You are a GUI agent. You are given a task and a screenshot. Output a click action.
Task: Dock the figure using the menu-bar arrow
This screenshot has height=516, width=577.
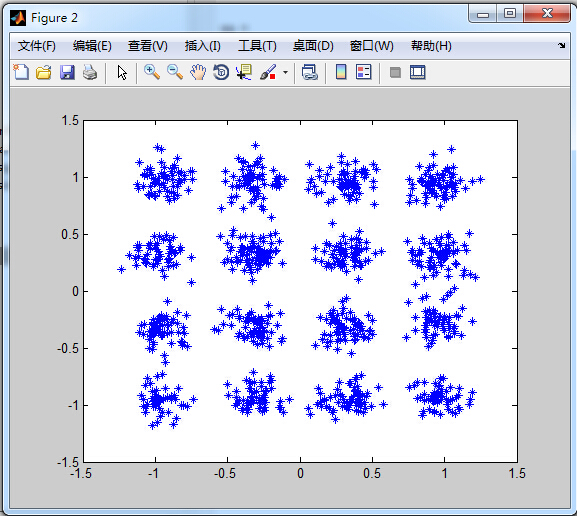[562, 46]
